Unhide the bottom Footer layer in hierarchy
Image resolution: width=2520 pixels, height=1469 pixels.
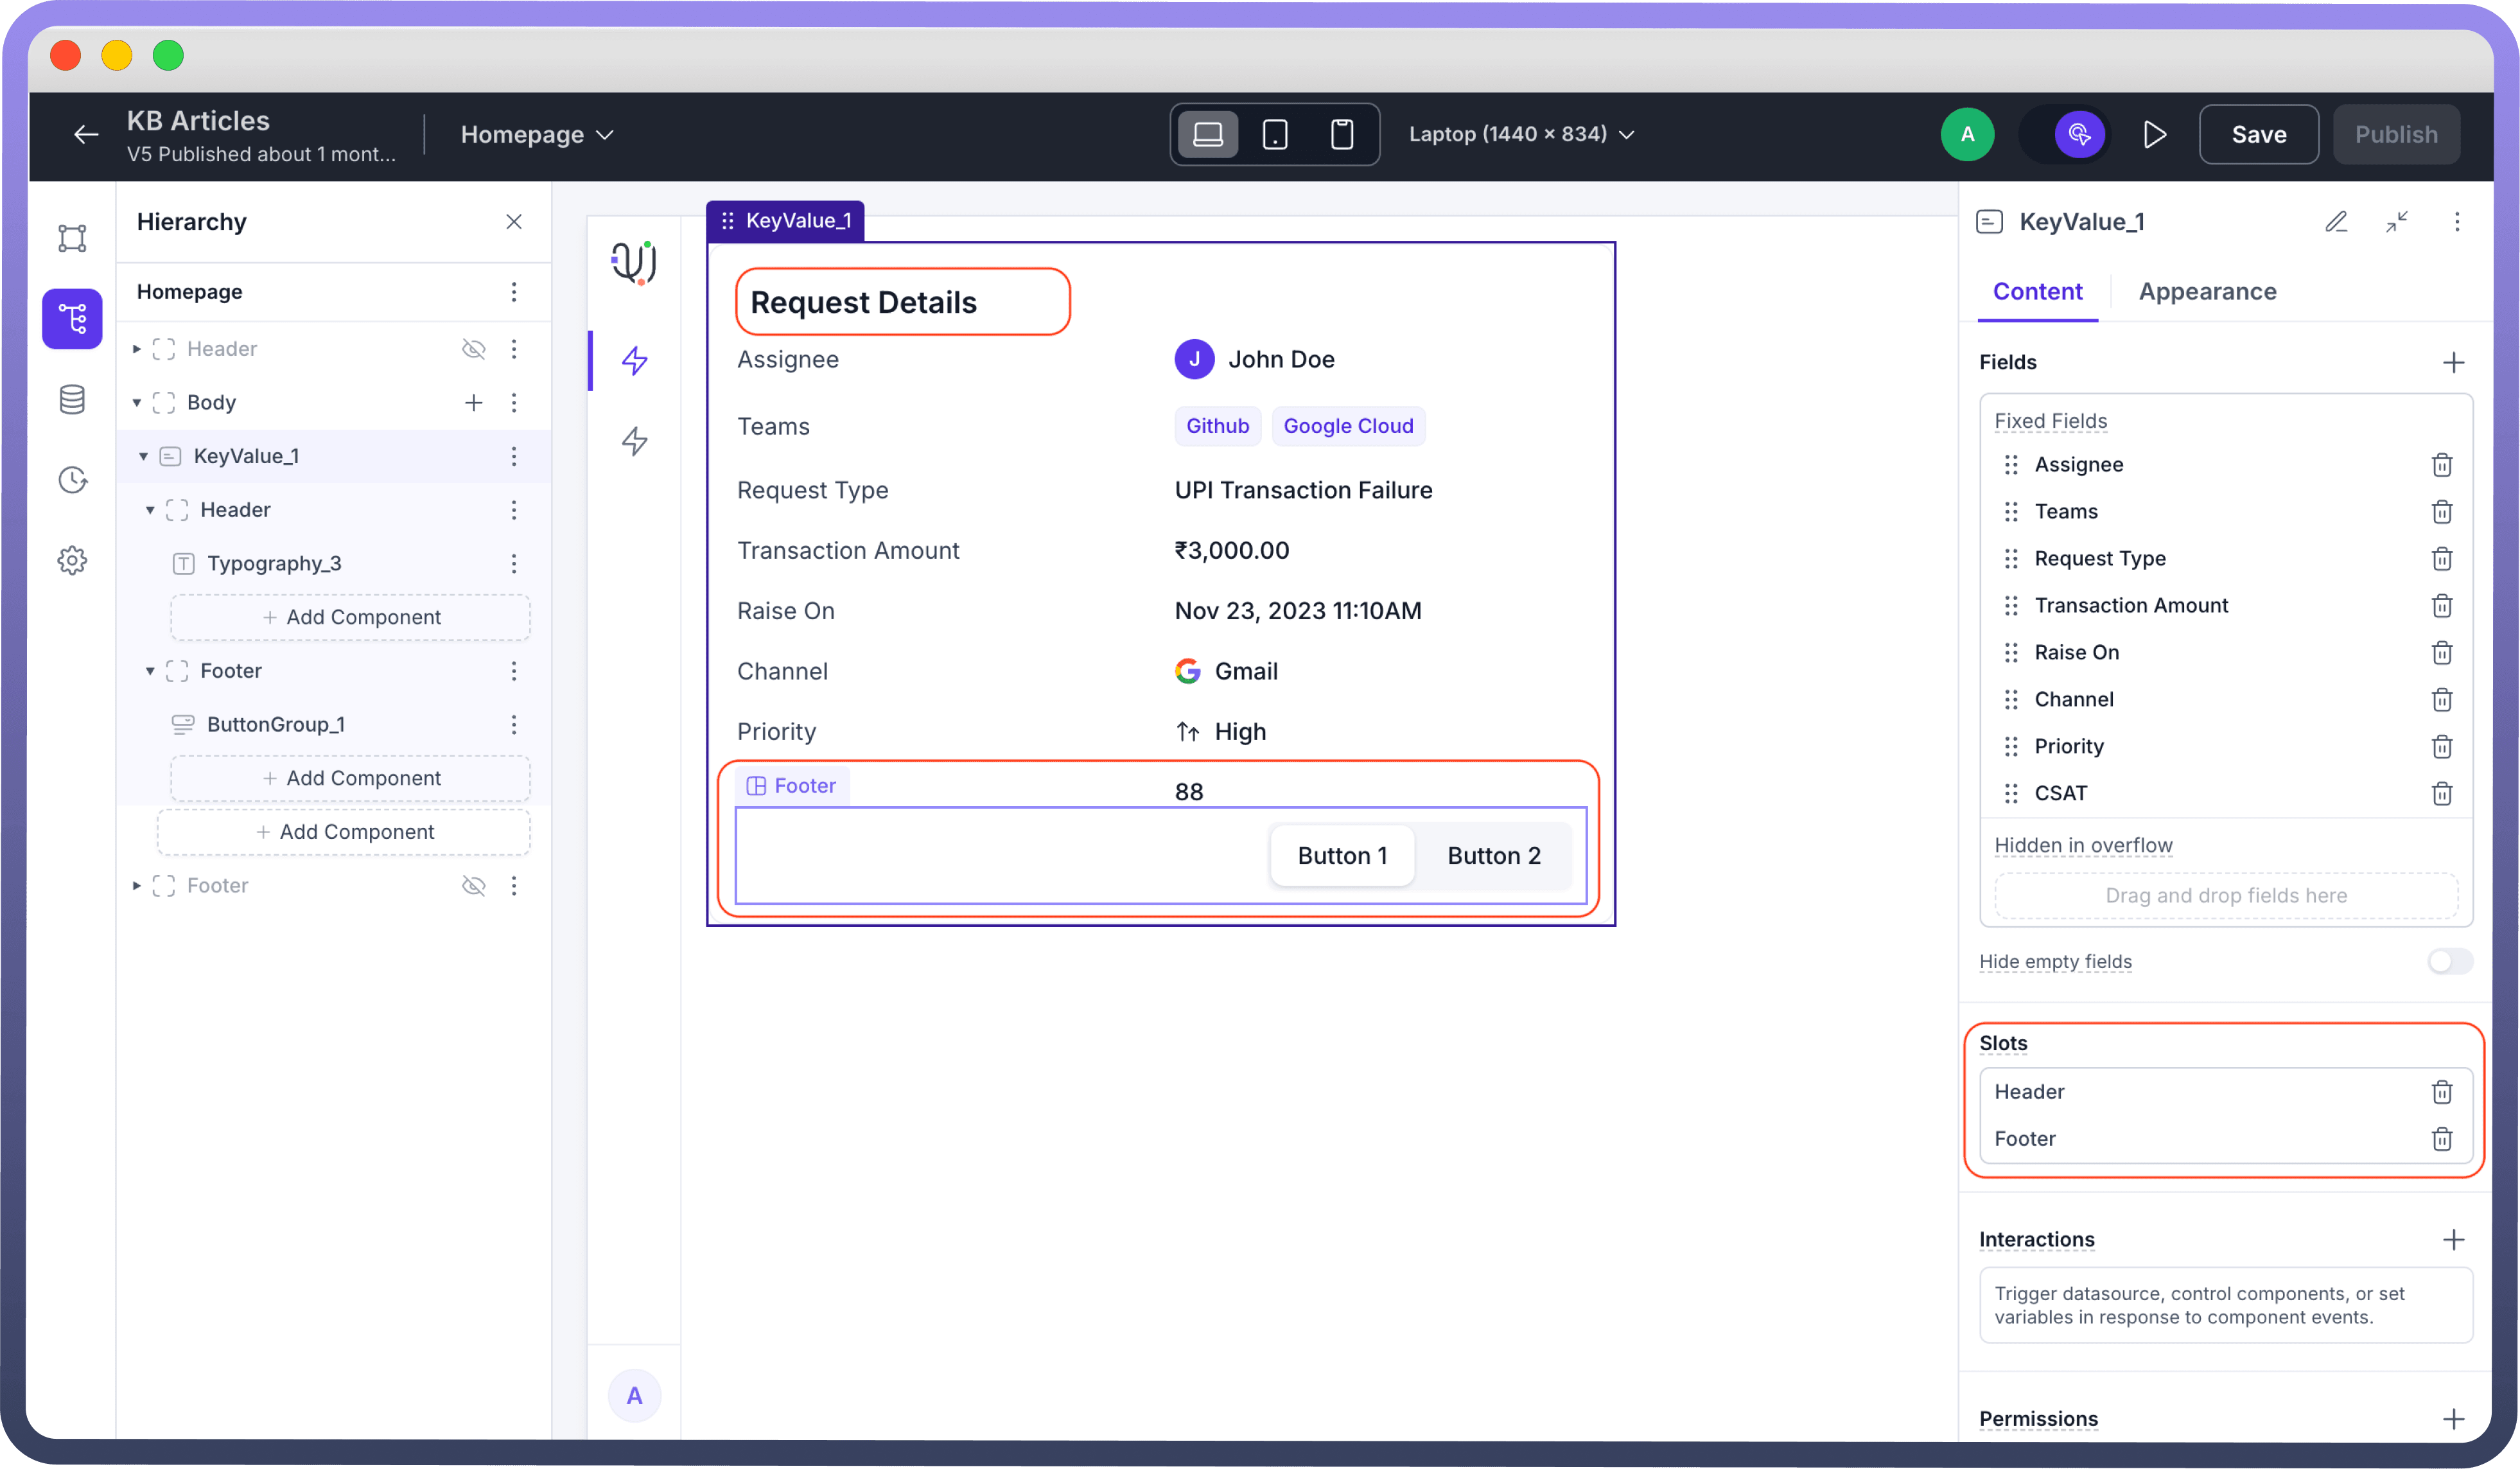pos(473,886)
